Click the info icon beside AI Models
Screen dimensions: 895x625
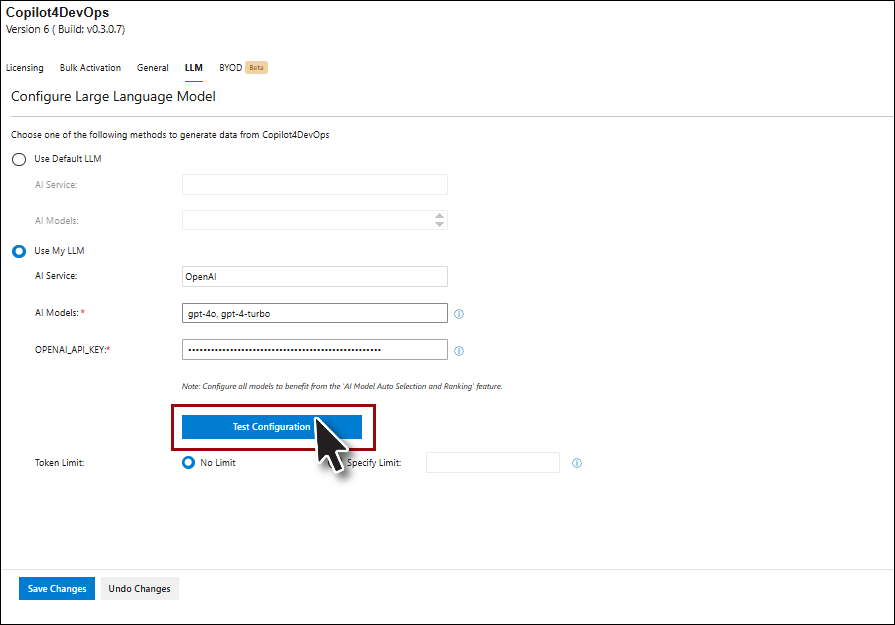click(x=459, y=314)
